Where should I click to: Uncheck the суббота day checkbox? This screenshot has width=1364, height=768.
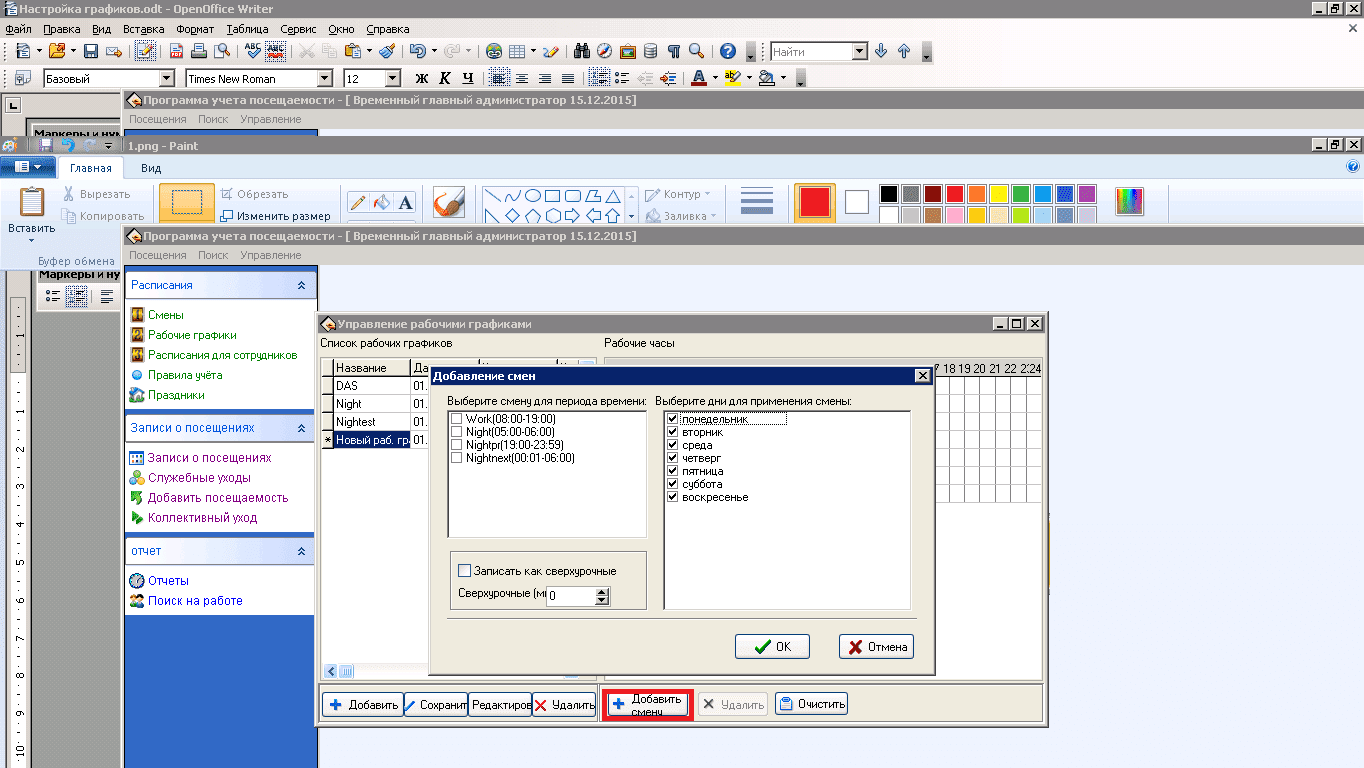pos(673,484)
